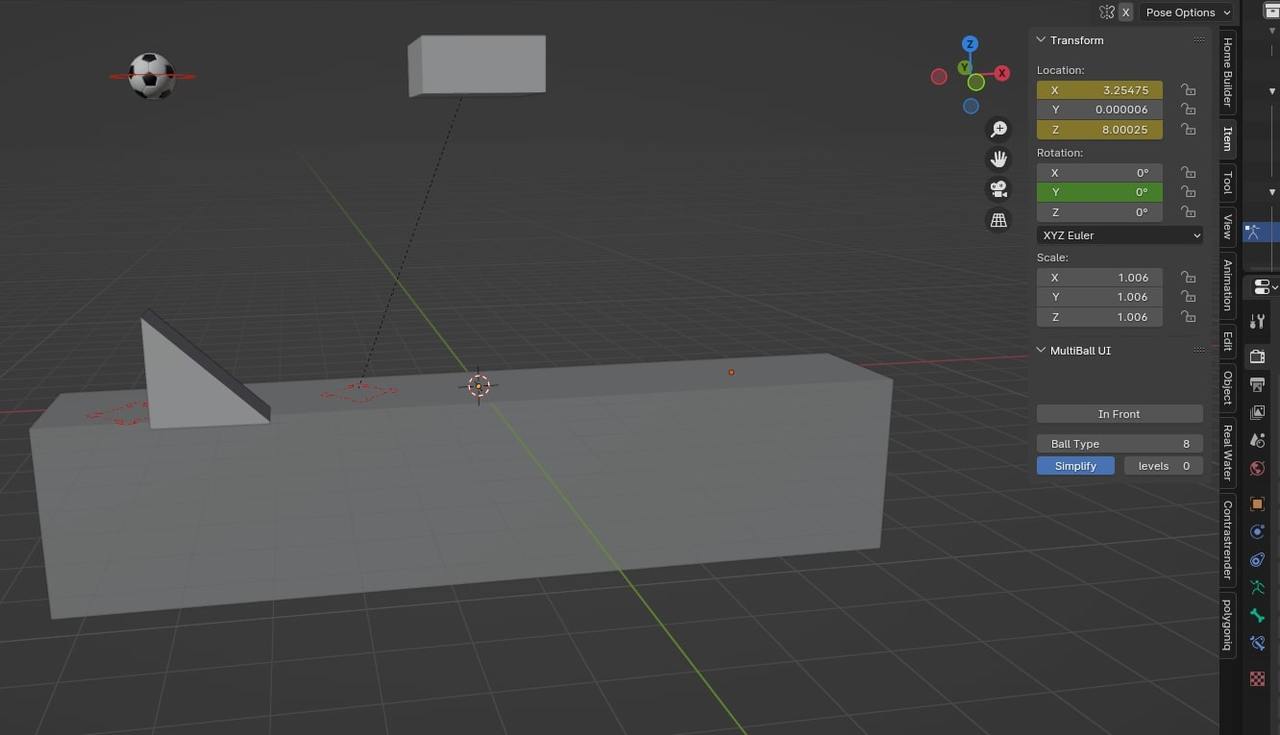Toggle the Y-rotation lock icon
Viewport: 1280px width, 735px height.
pyautogui.click(x=1188, y=192)
